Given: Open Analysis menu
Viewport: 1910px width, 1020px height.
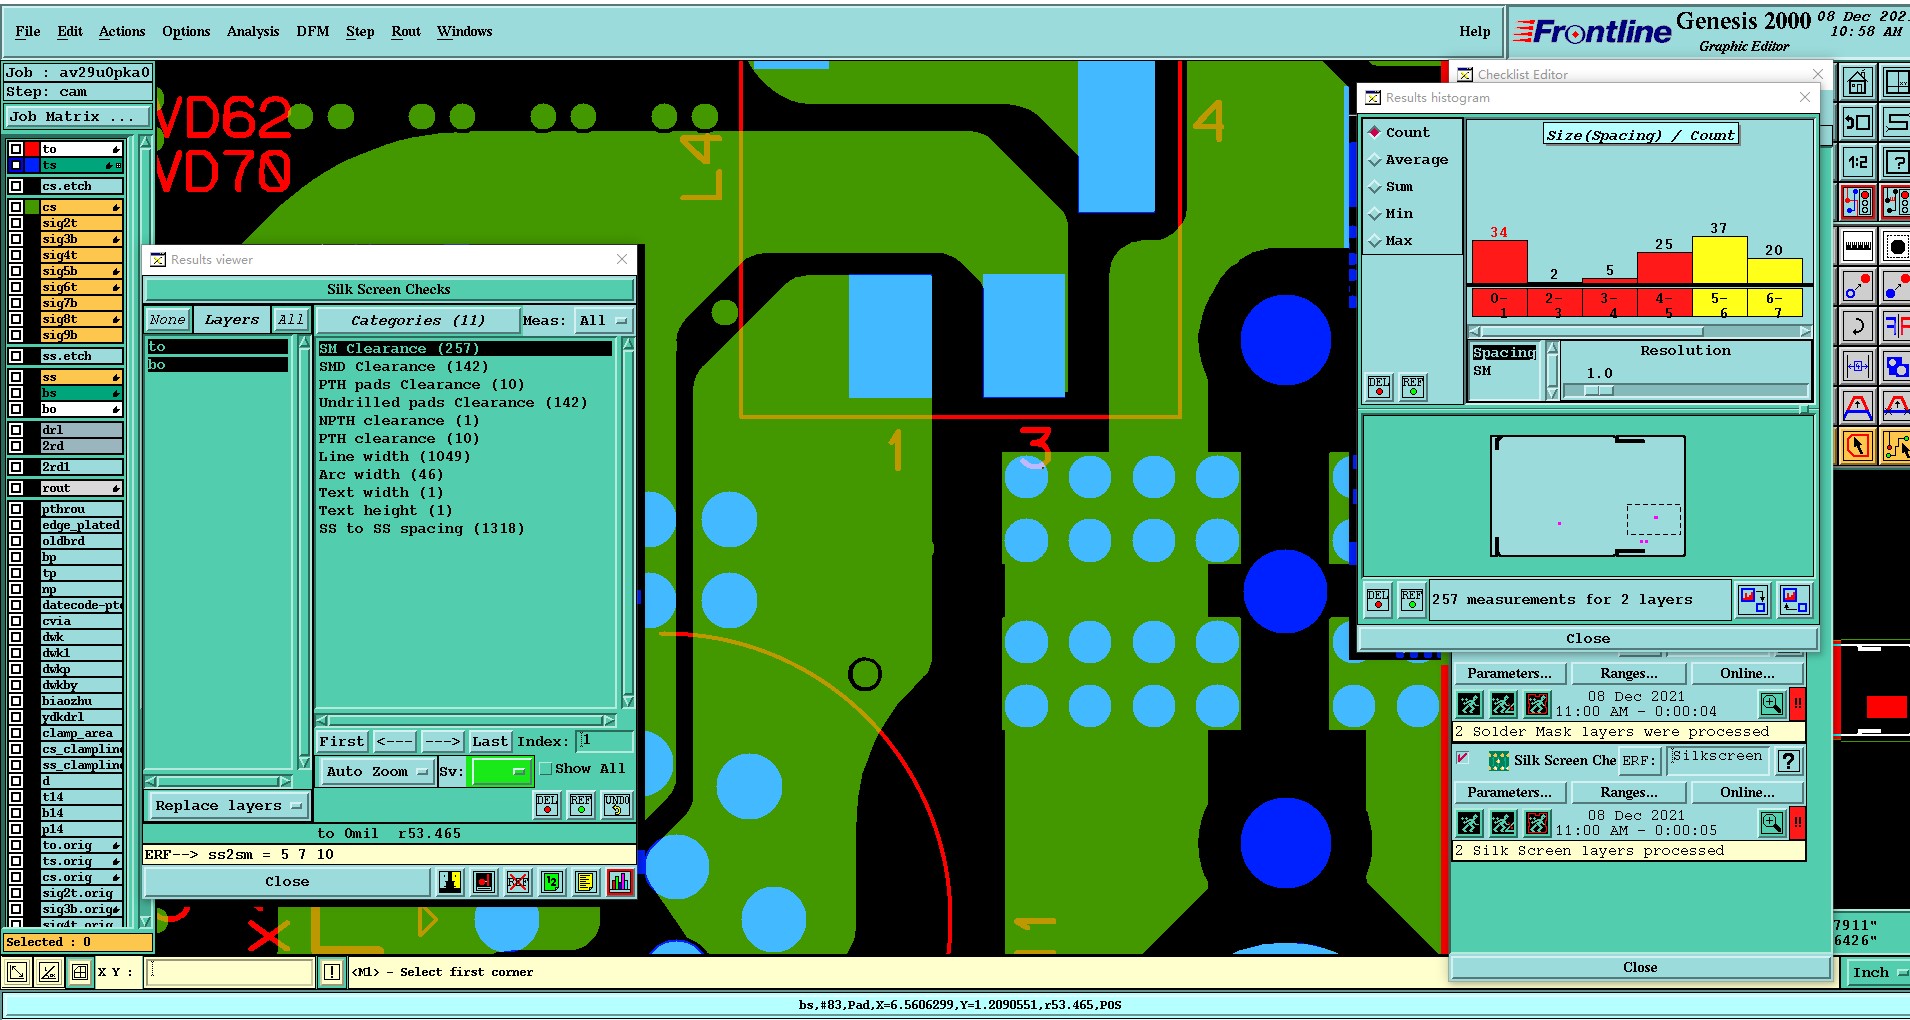Looking at the screenshot, I should [x=253, y=32].
